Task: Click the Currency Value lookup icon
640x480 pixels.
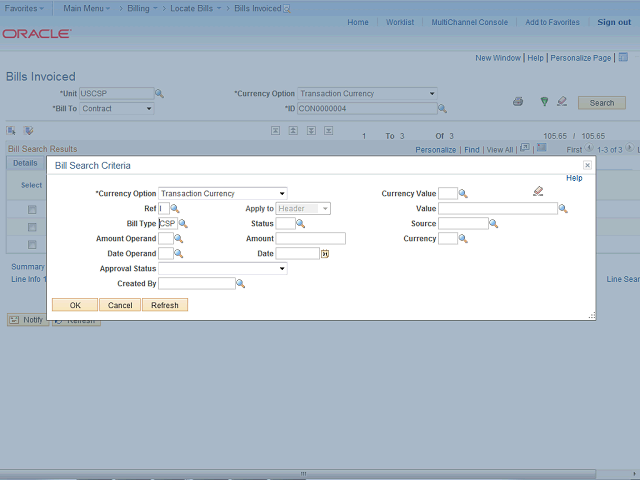Action: [x=463, y=194]
